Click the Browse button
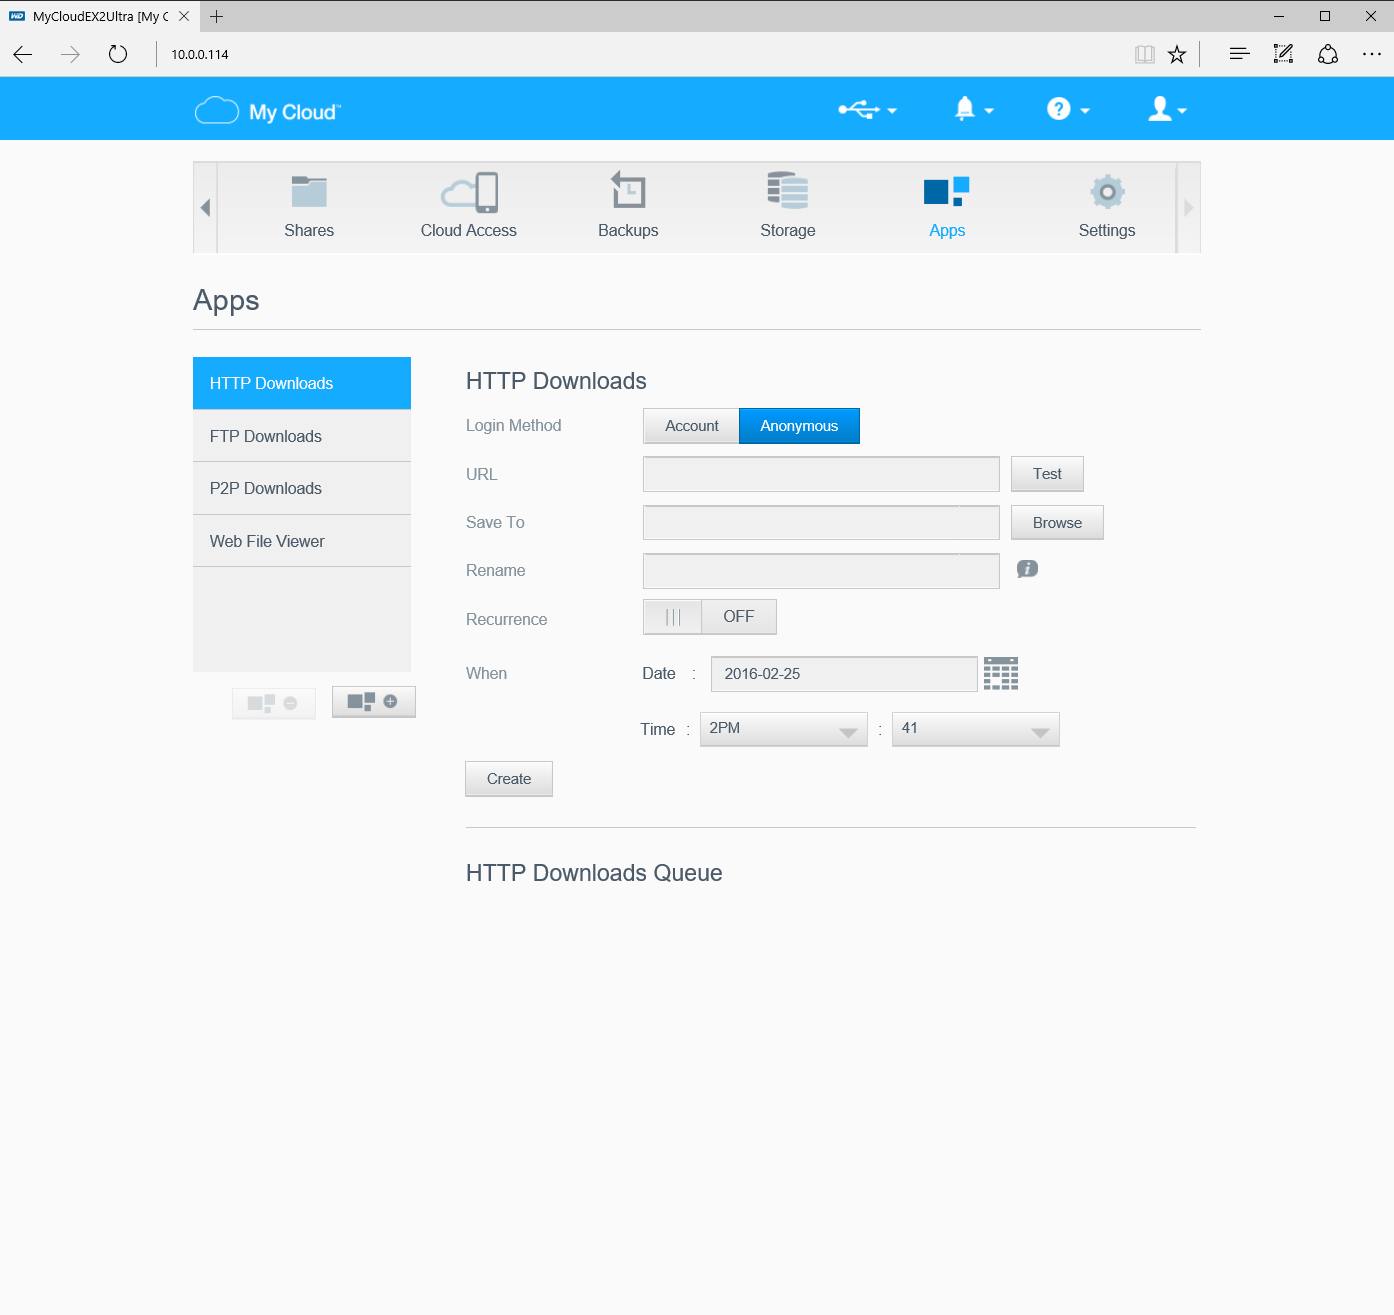 (1057, 523)
